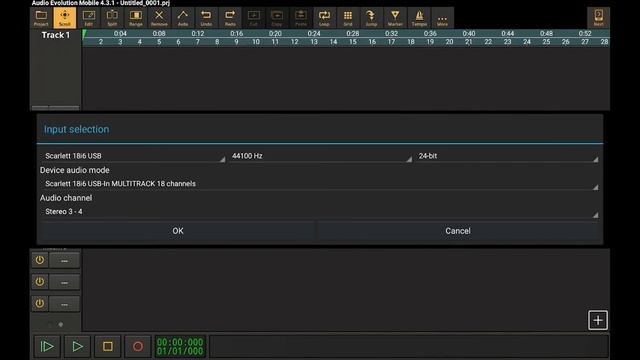Select the Scroll mode tool
The image size is (640, 360).
64,18
